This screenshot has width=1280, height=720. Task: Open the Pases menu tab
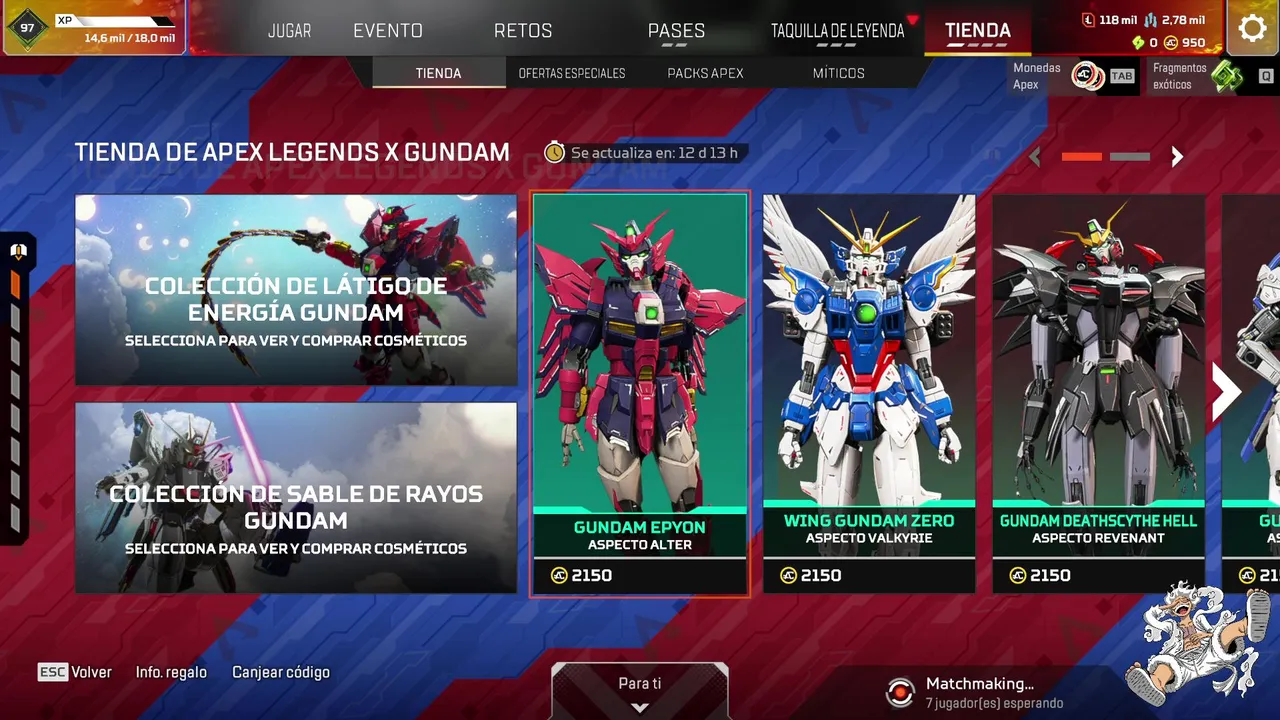coord(676,31)
